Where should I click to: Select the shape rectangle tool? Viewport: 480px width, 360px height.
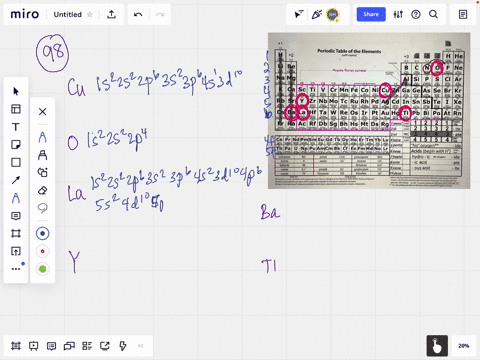point(16,162)
